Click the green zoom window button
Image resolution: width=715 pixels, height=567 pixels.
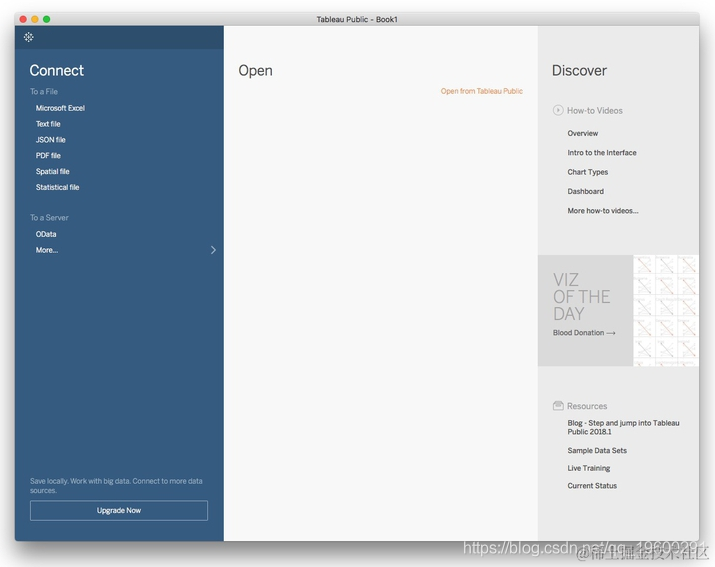point(47,19)
